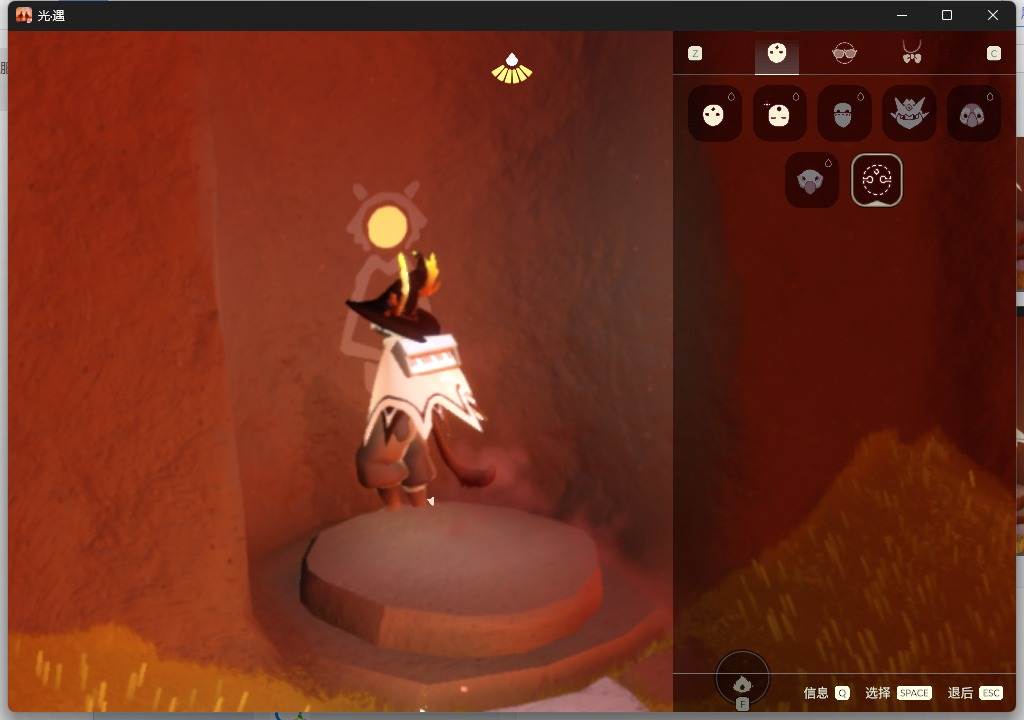Go back using the 退后 ESC button
Screen dimensions: 1024x720
click(975, 693)
